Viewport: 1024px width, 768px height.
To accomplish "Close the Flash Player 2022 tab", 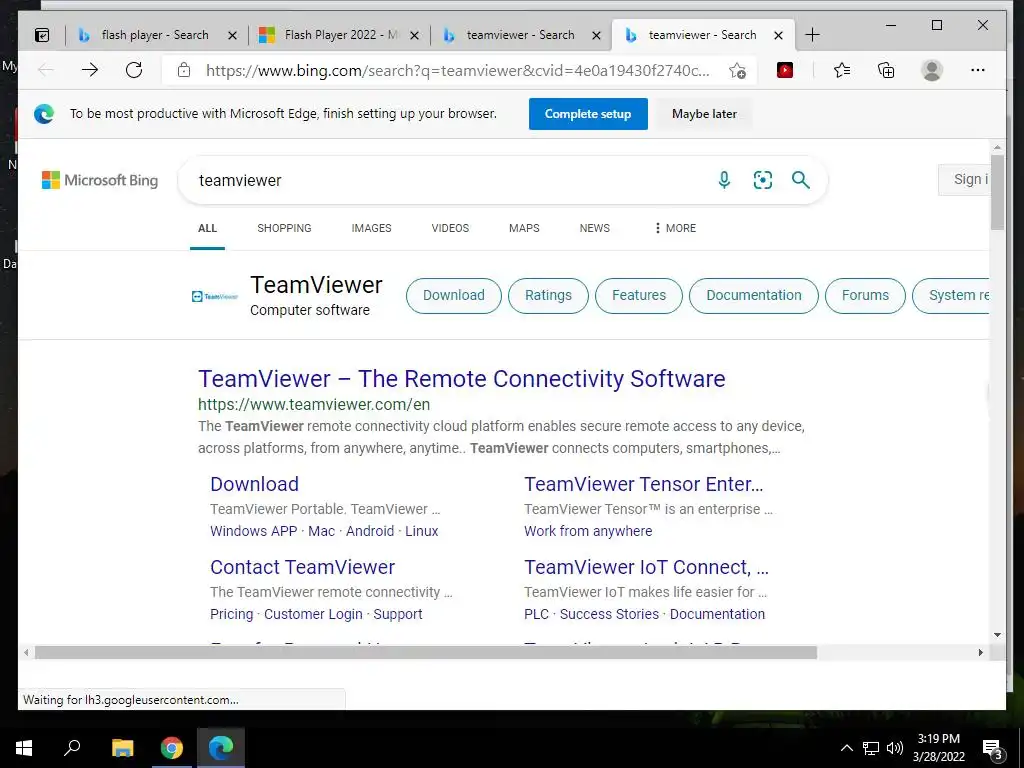I will pyautogui.click(x=415, y=36).
